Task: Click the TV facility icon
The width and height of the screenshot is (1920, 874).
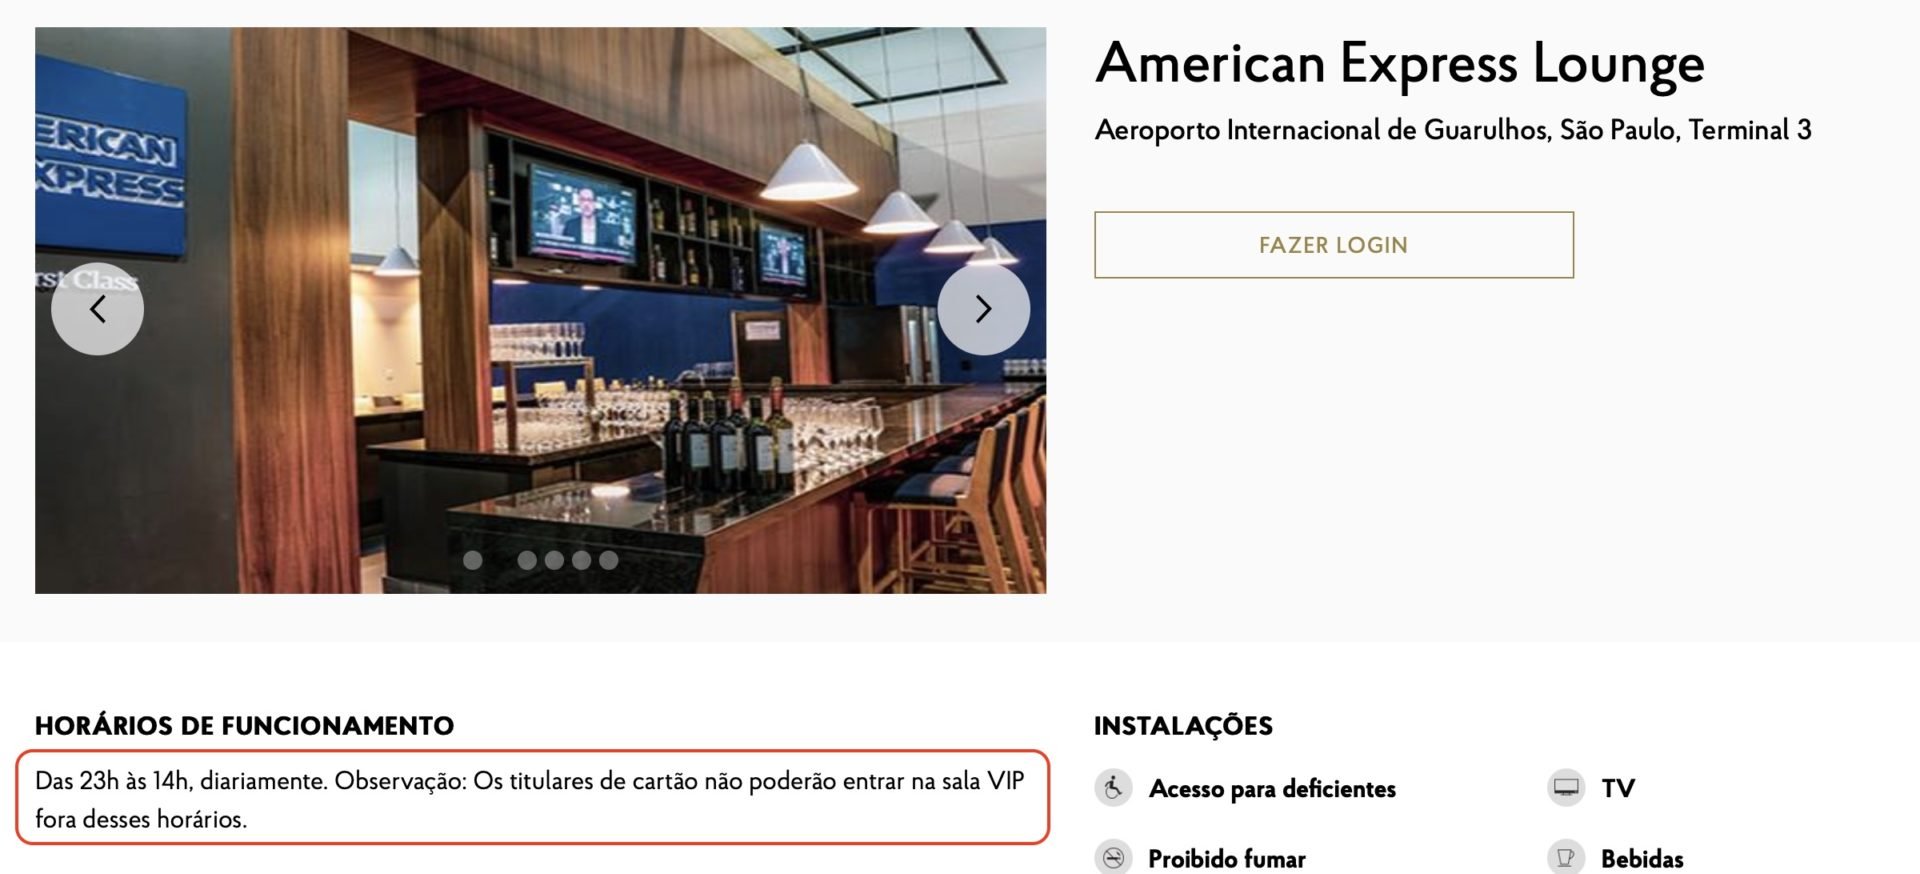Action: (x=1566, y=788)
